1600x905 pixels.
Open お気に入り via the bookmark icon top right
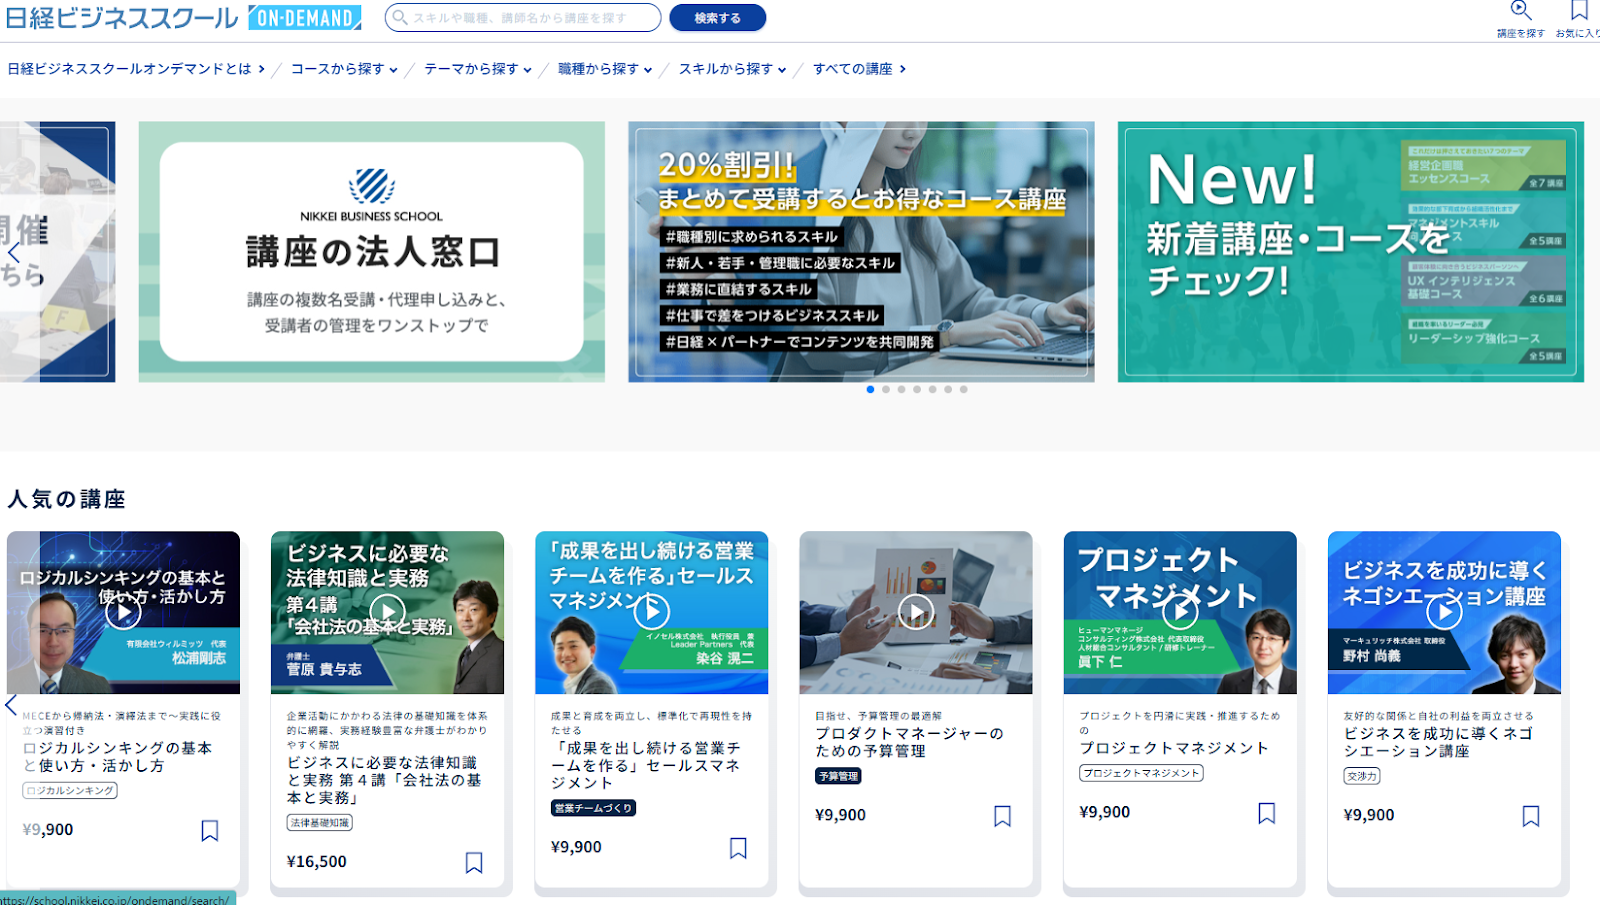pyautogui.click(x=1578, y=12)
